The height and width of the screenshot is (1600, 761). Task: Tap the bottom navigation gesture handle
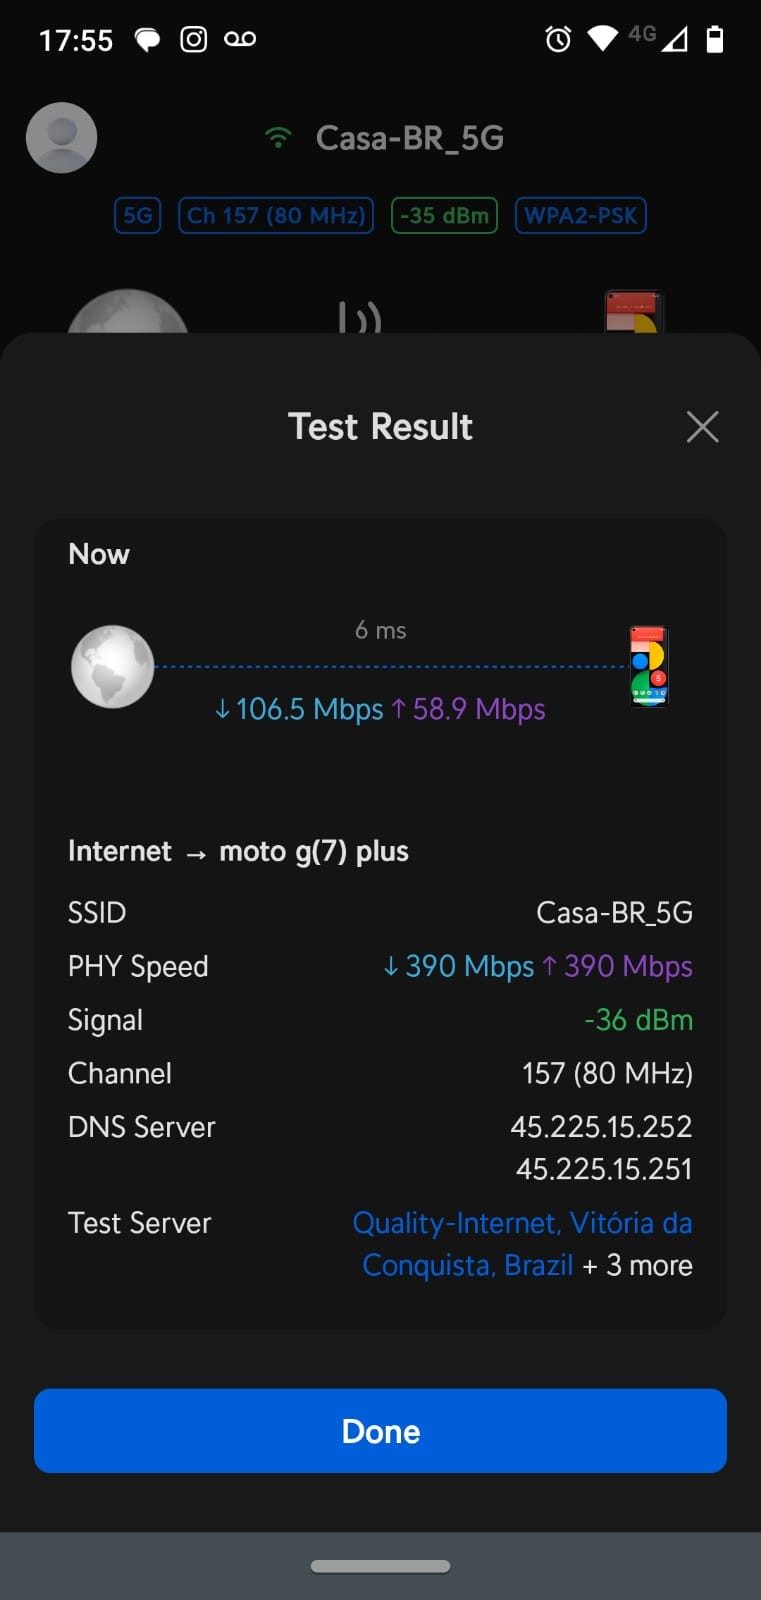pos(380,1566)
